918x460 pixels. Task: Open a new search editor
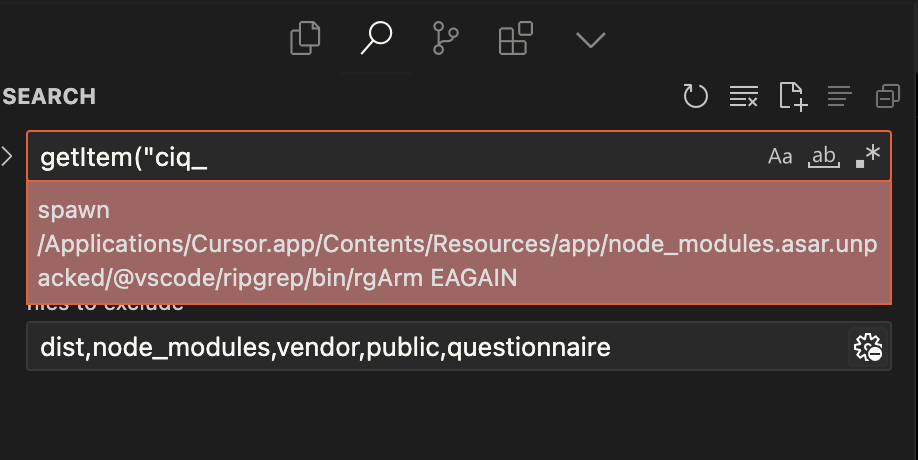793,96
